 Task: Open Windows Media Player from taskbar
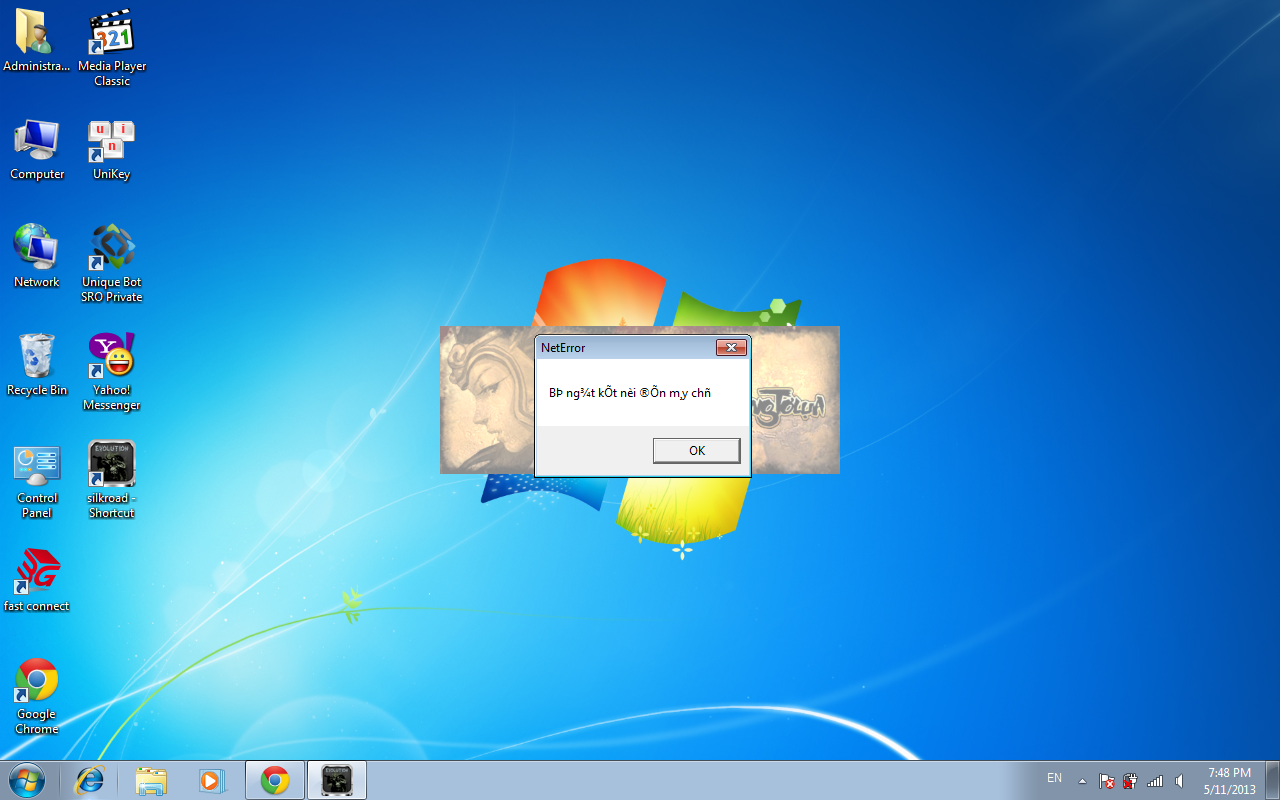click(x=212, y=780)
